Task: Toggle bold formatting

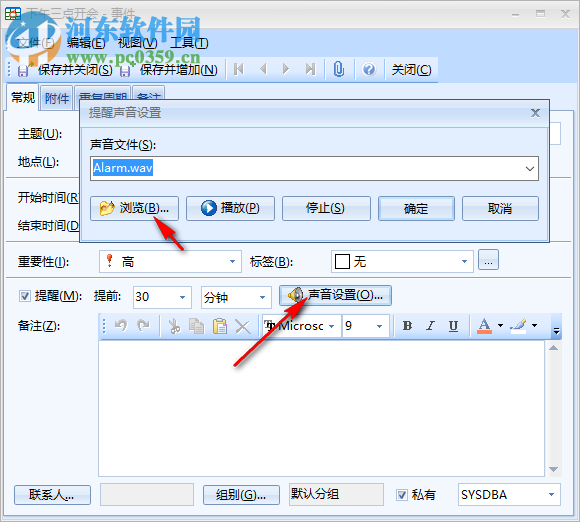Action: pos(407,326)
